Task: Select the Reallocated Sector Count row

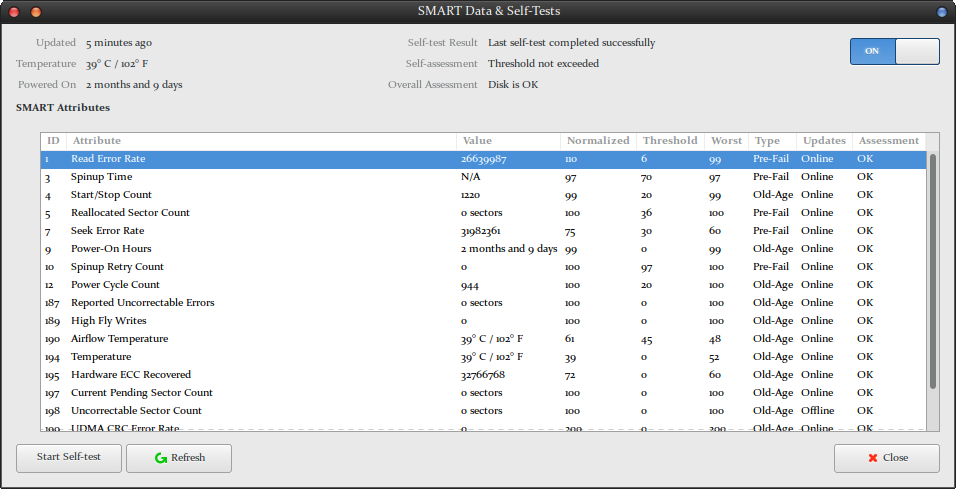Action: pos(483,213)
